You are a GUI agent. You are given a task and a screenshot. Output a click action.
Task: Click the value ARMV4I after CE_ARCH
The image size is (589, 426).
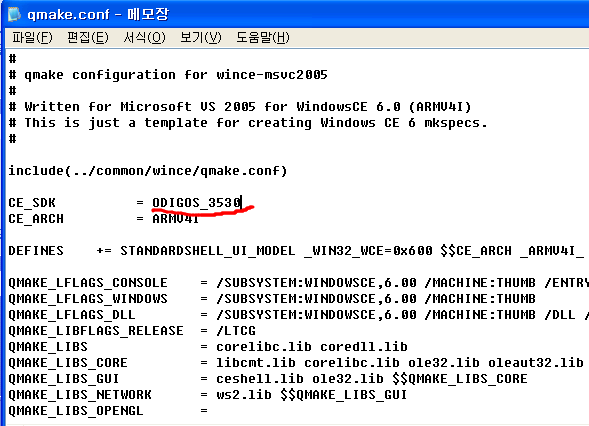[x=175, y=219]
